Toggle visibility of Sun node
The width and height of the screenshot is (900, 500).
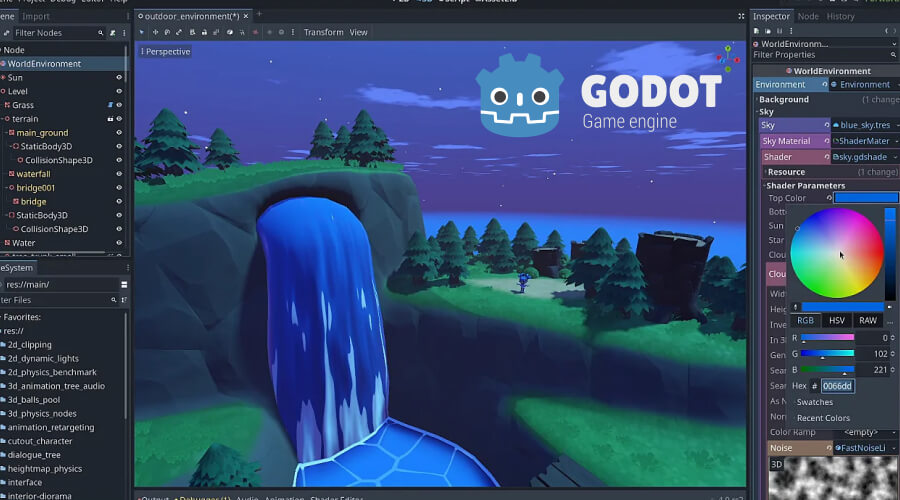pyautogui.click(x=119, y=77)
